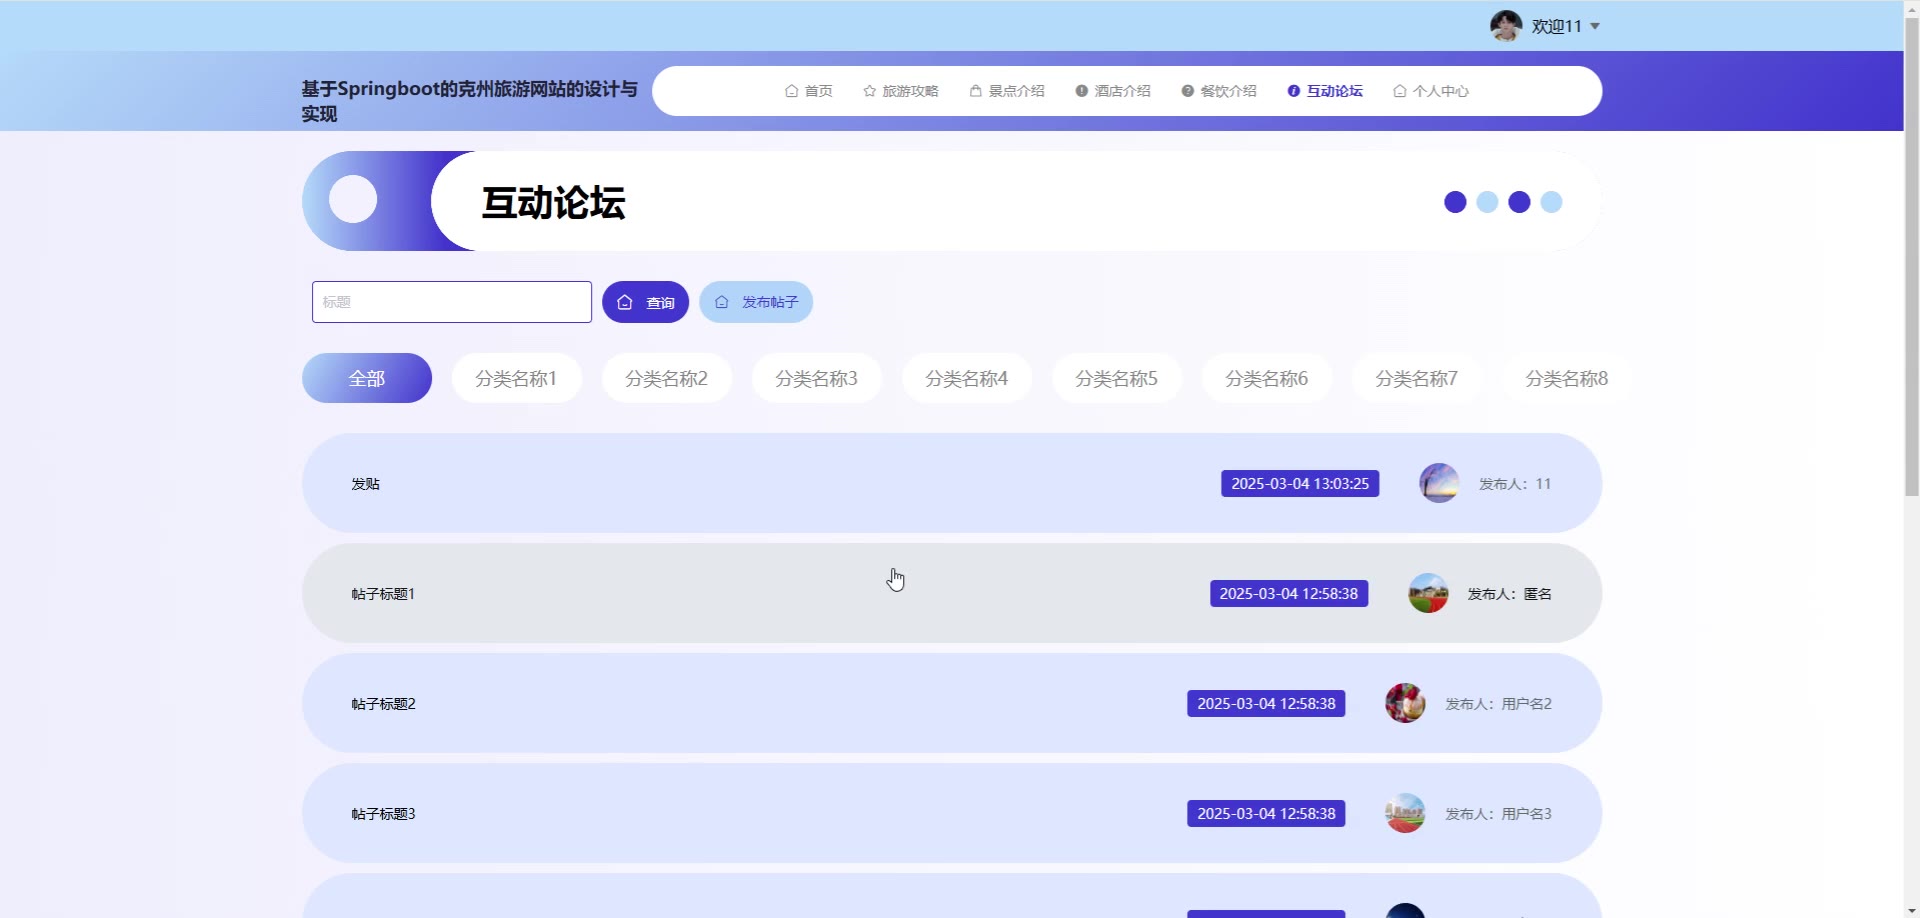Click the star icon beside 旅游攻略
The height and width of the screenshot is (918, 1920).
pos(869,91)
